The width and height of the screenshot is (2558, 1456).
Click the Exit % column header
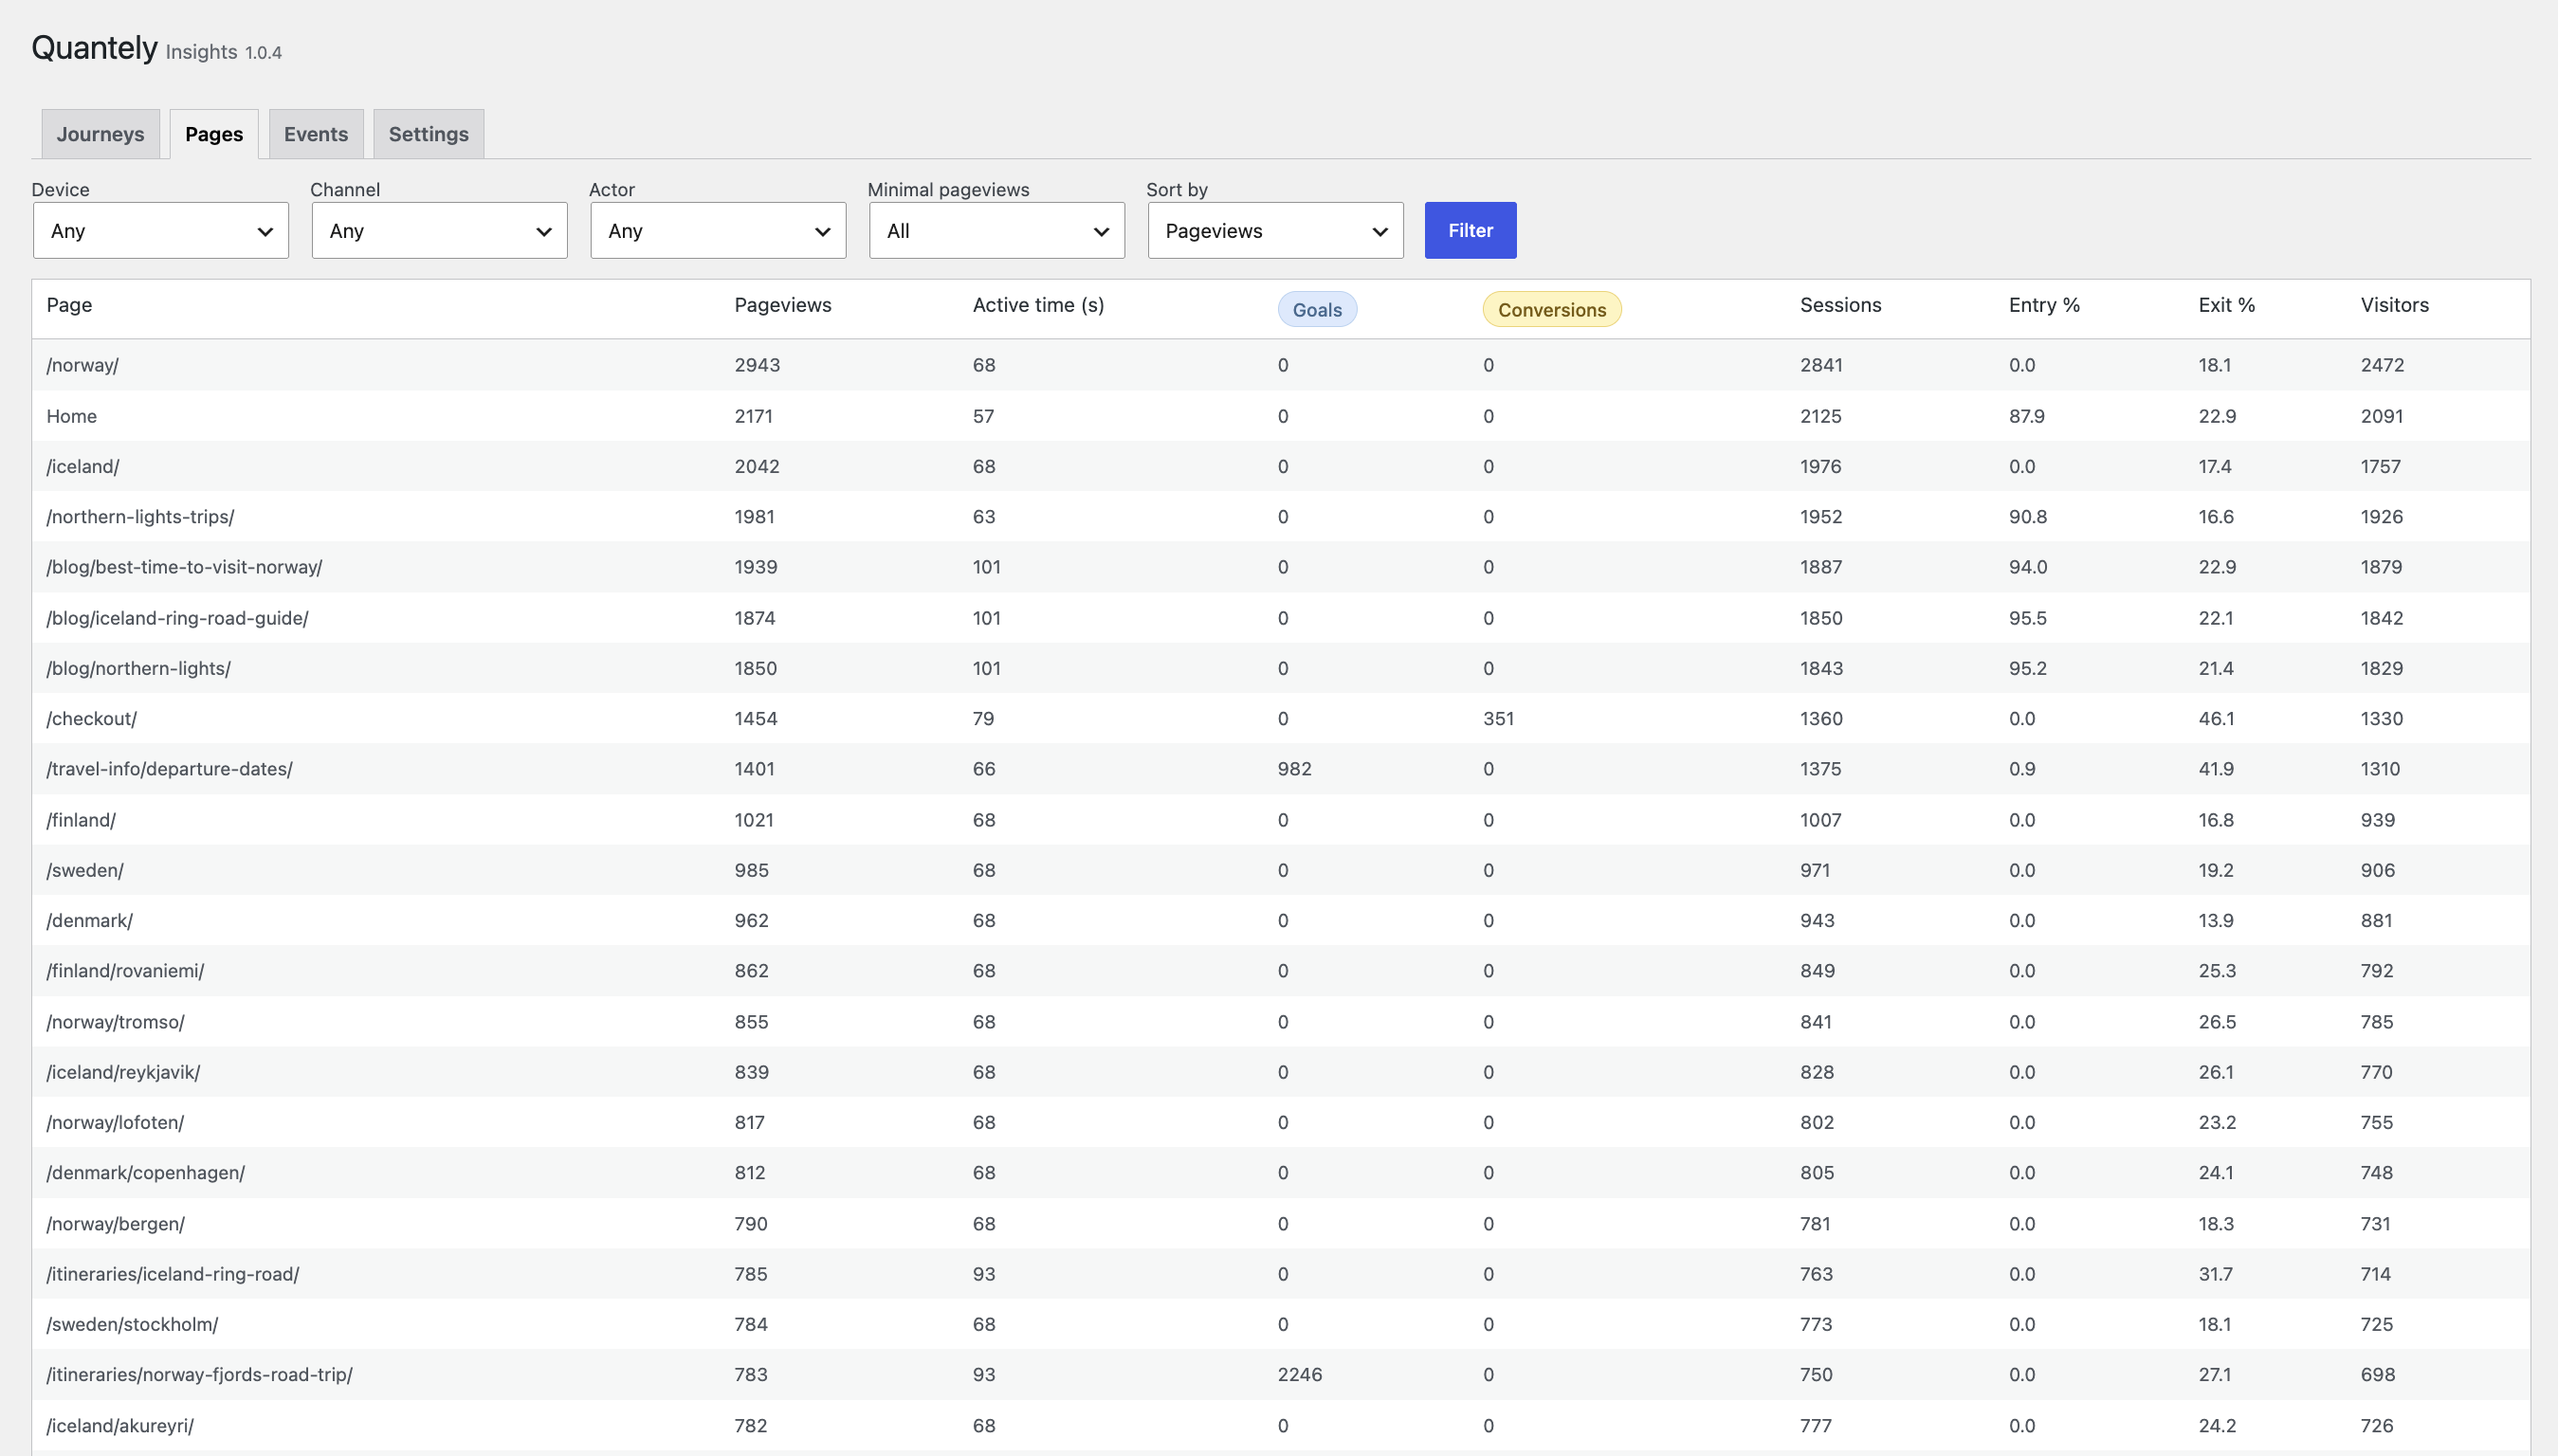(x=2226, y=305)
